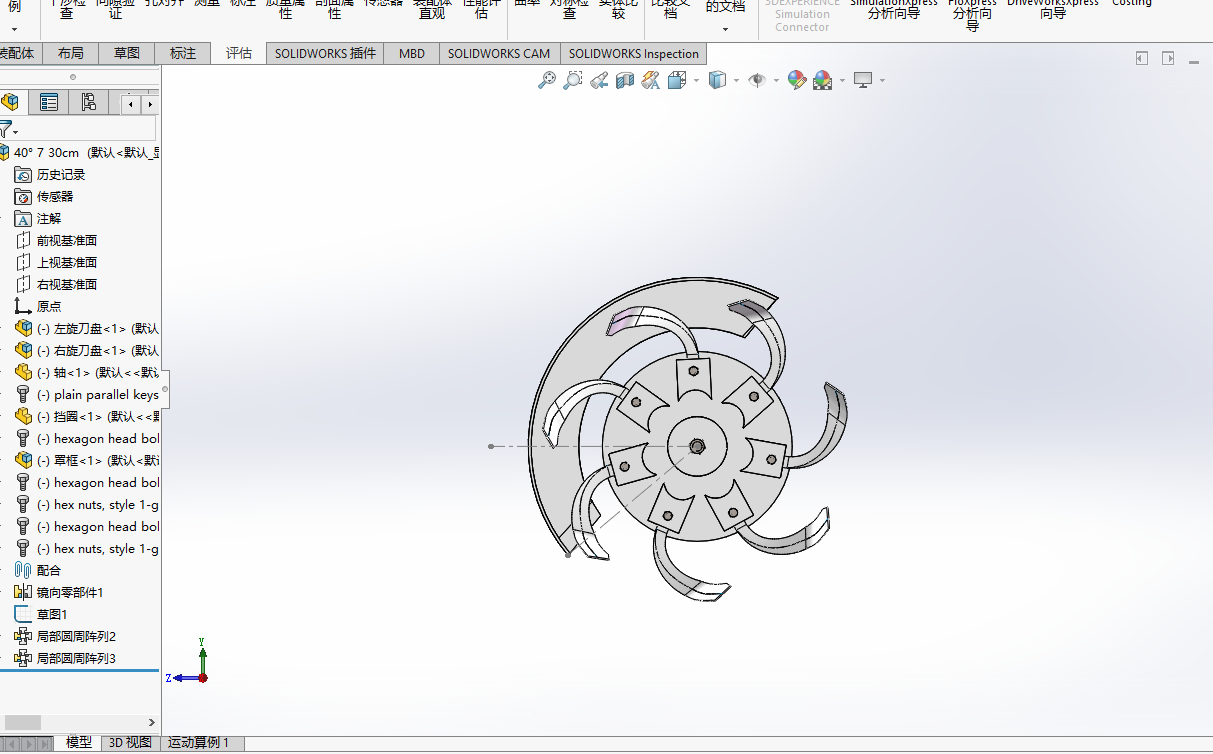
Task: Switch to the 草图 ribbon tab
Action: (127, 54)
